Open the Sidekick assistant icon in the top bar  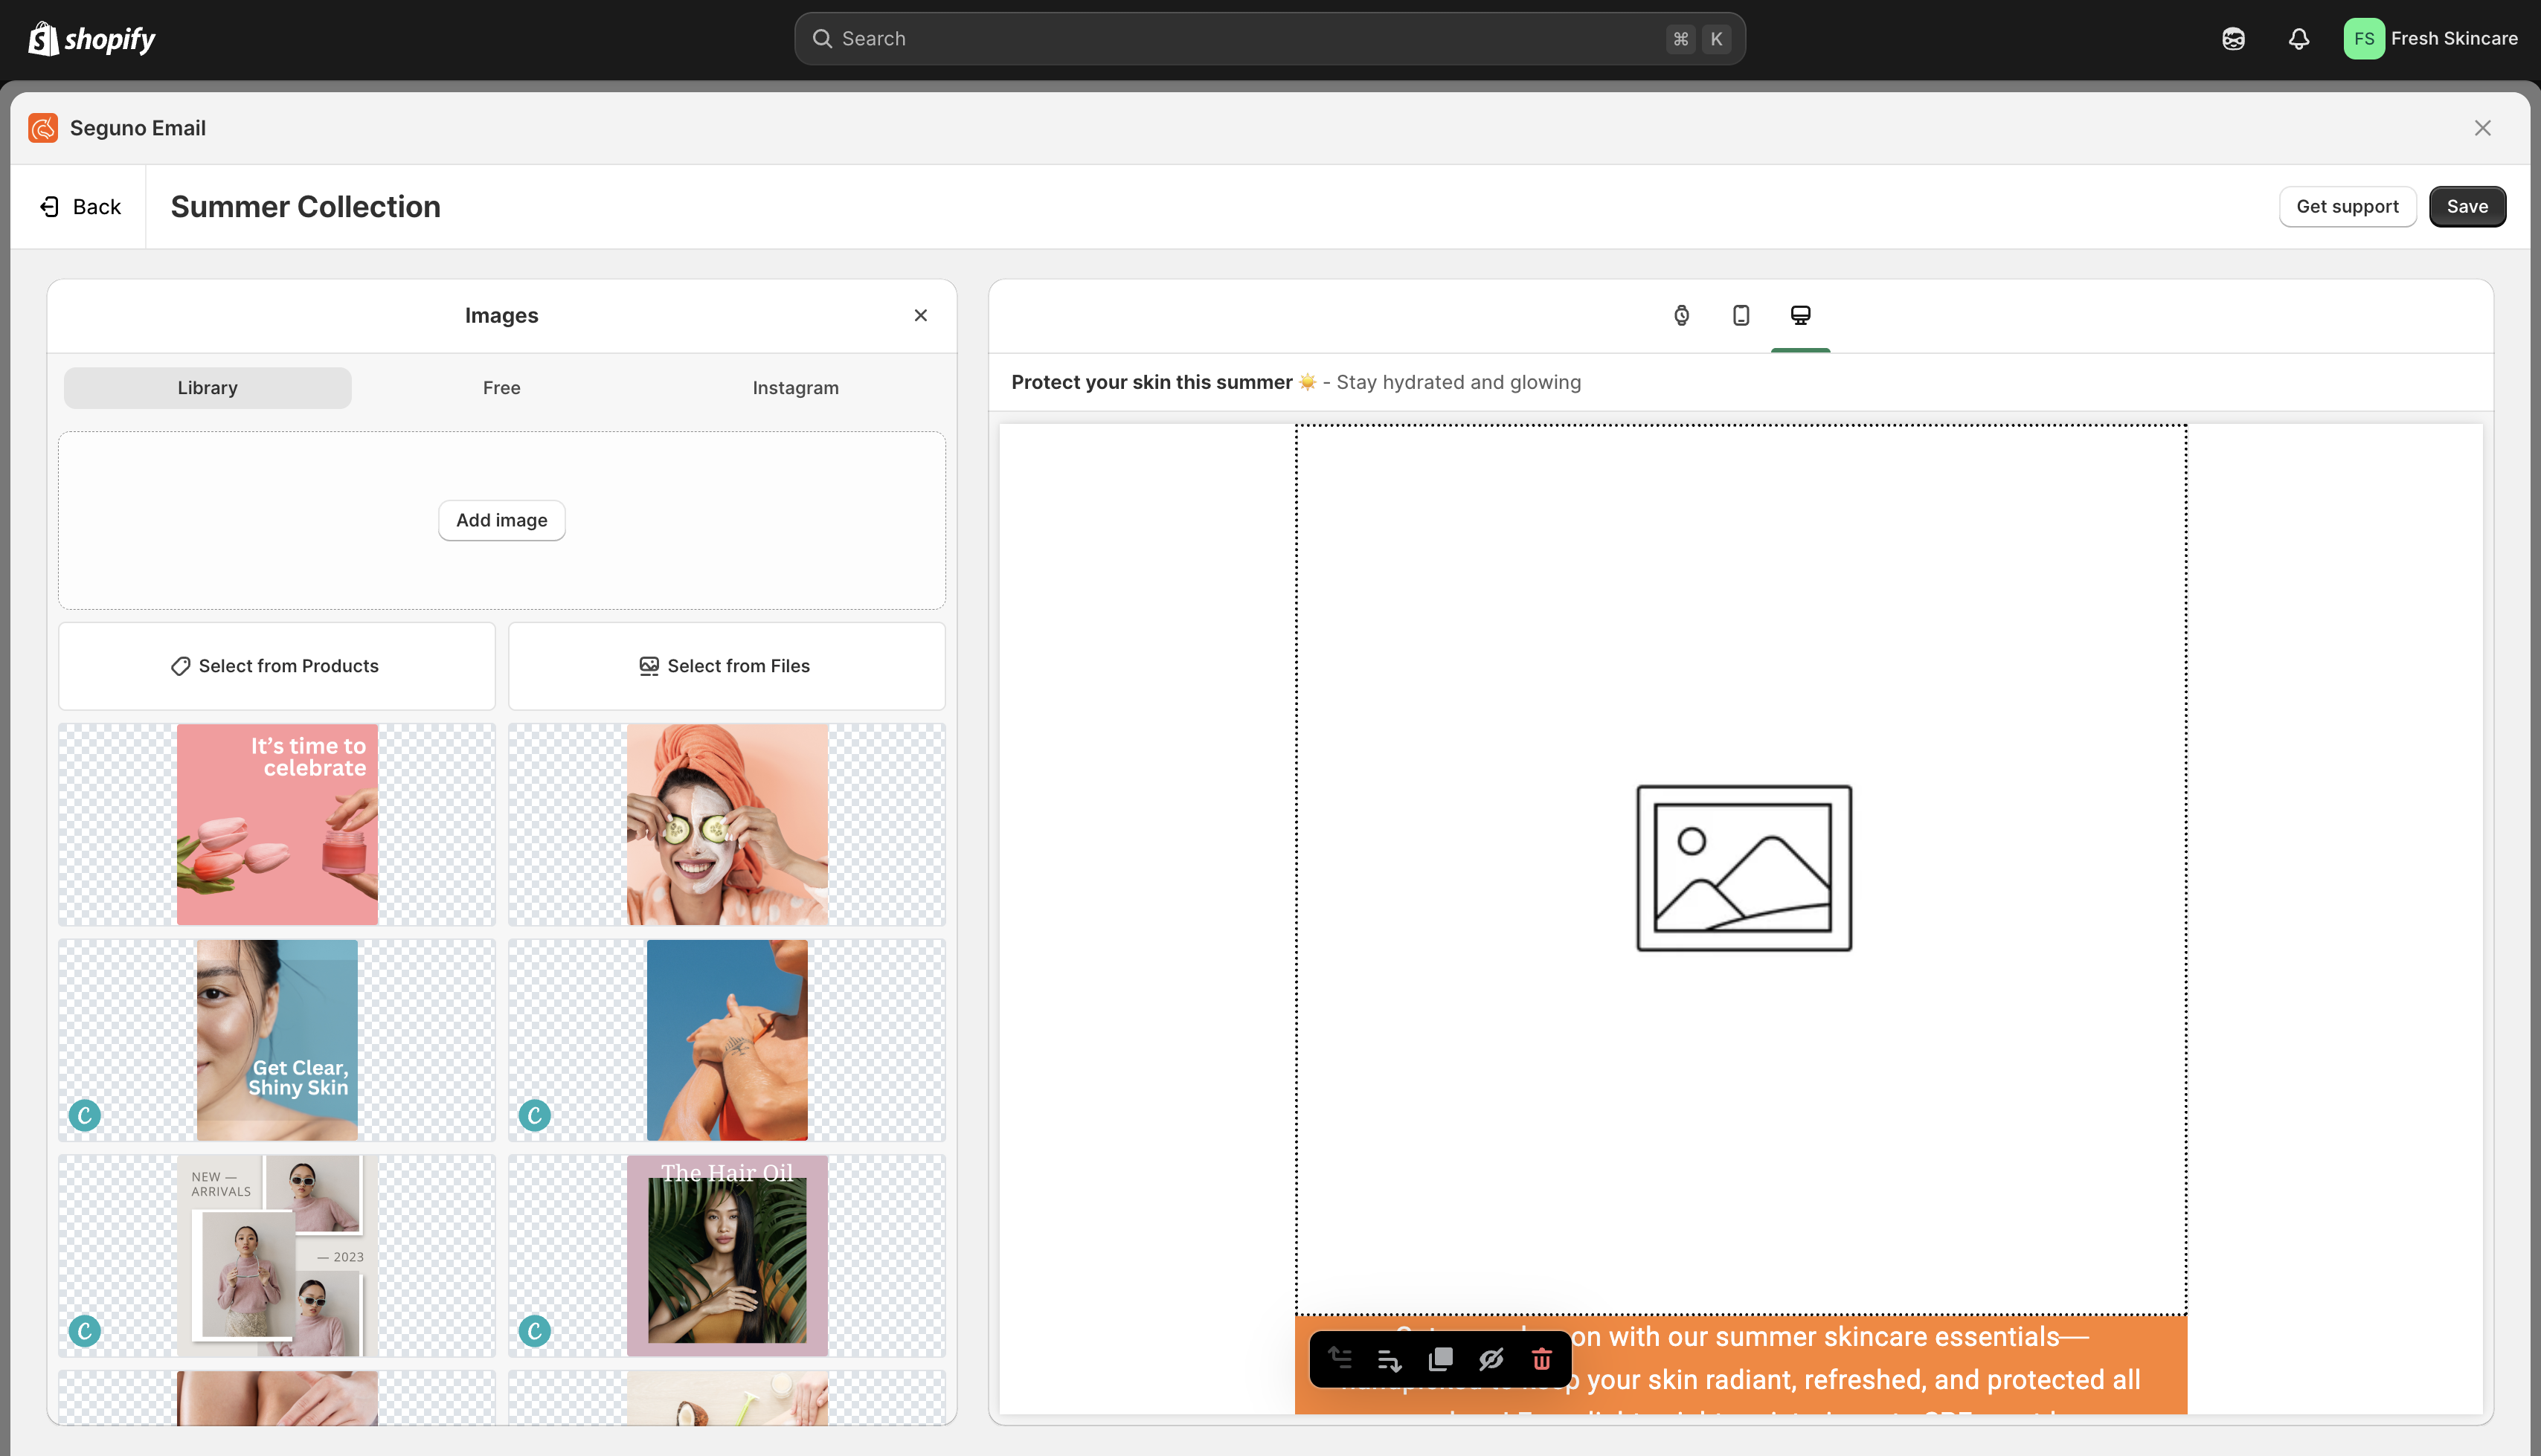tap(2233, 39)
